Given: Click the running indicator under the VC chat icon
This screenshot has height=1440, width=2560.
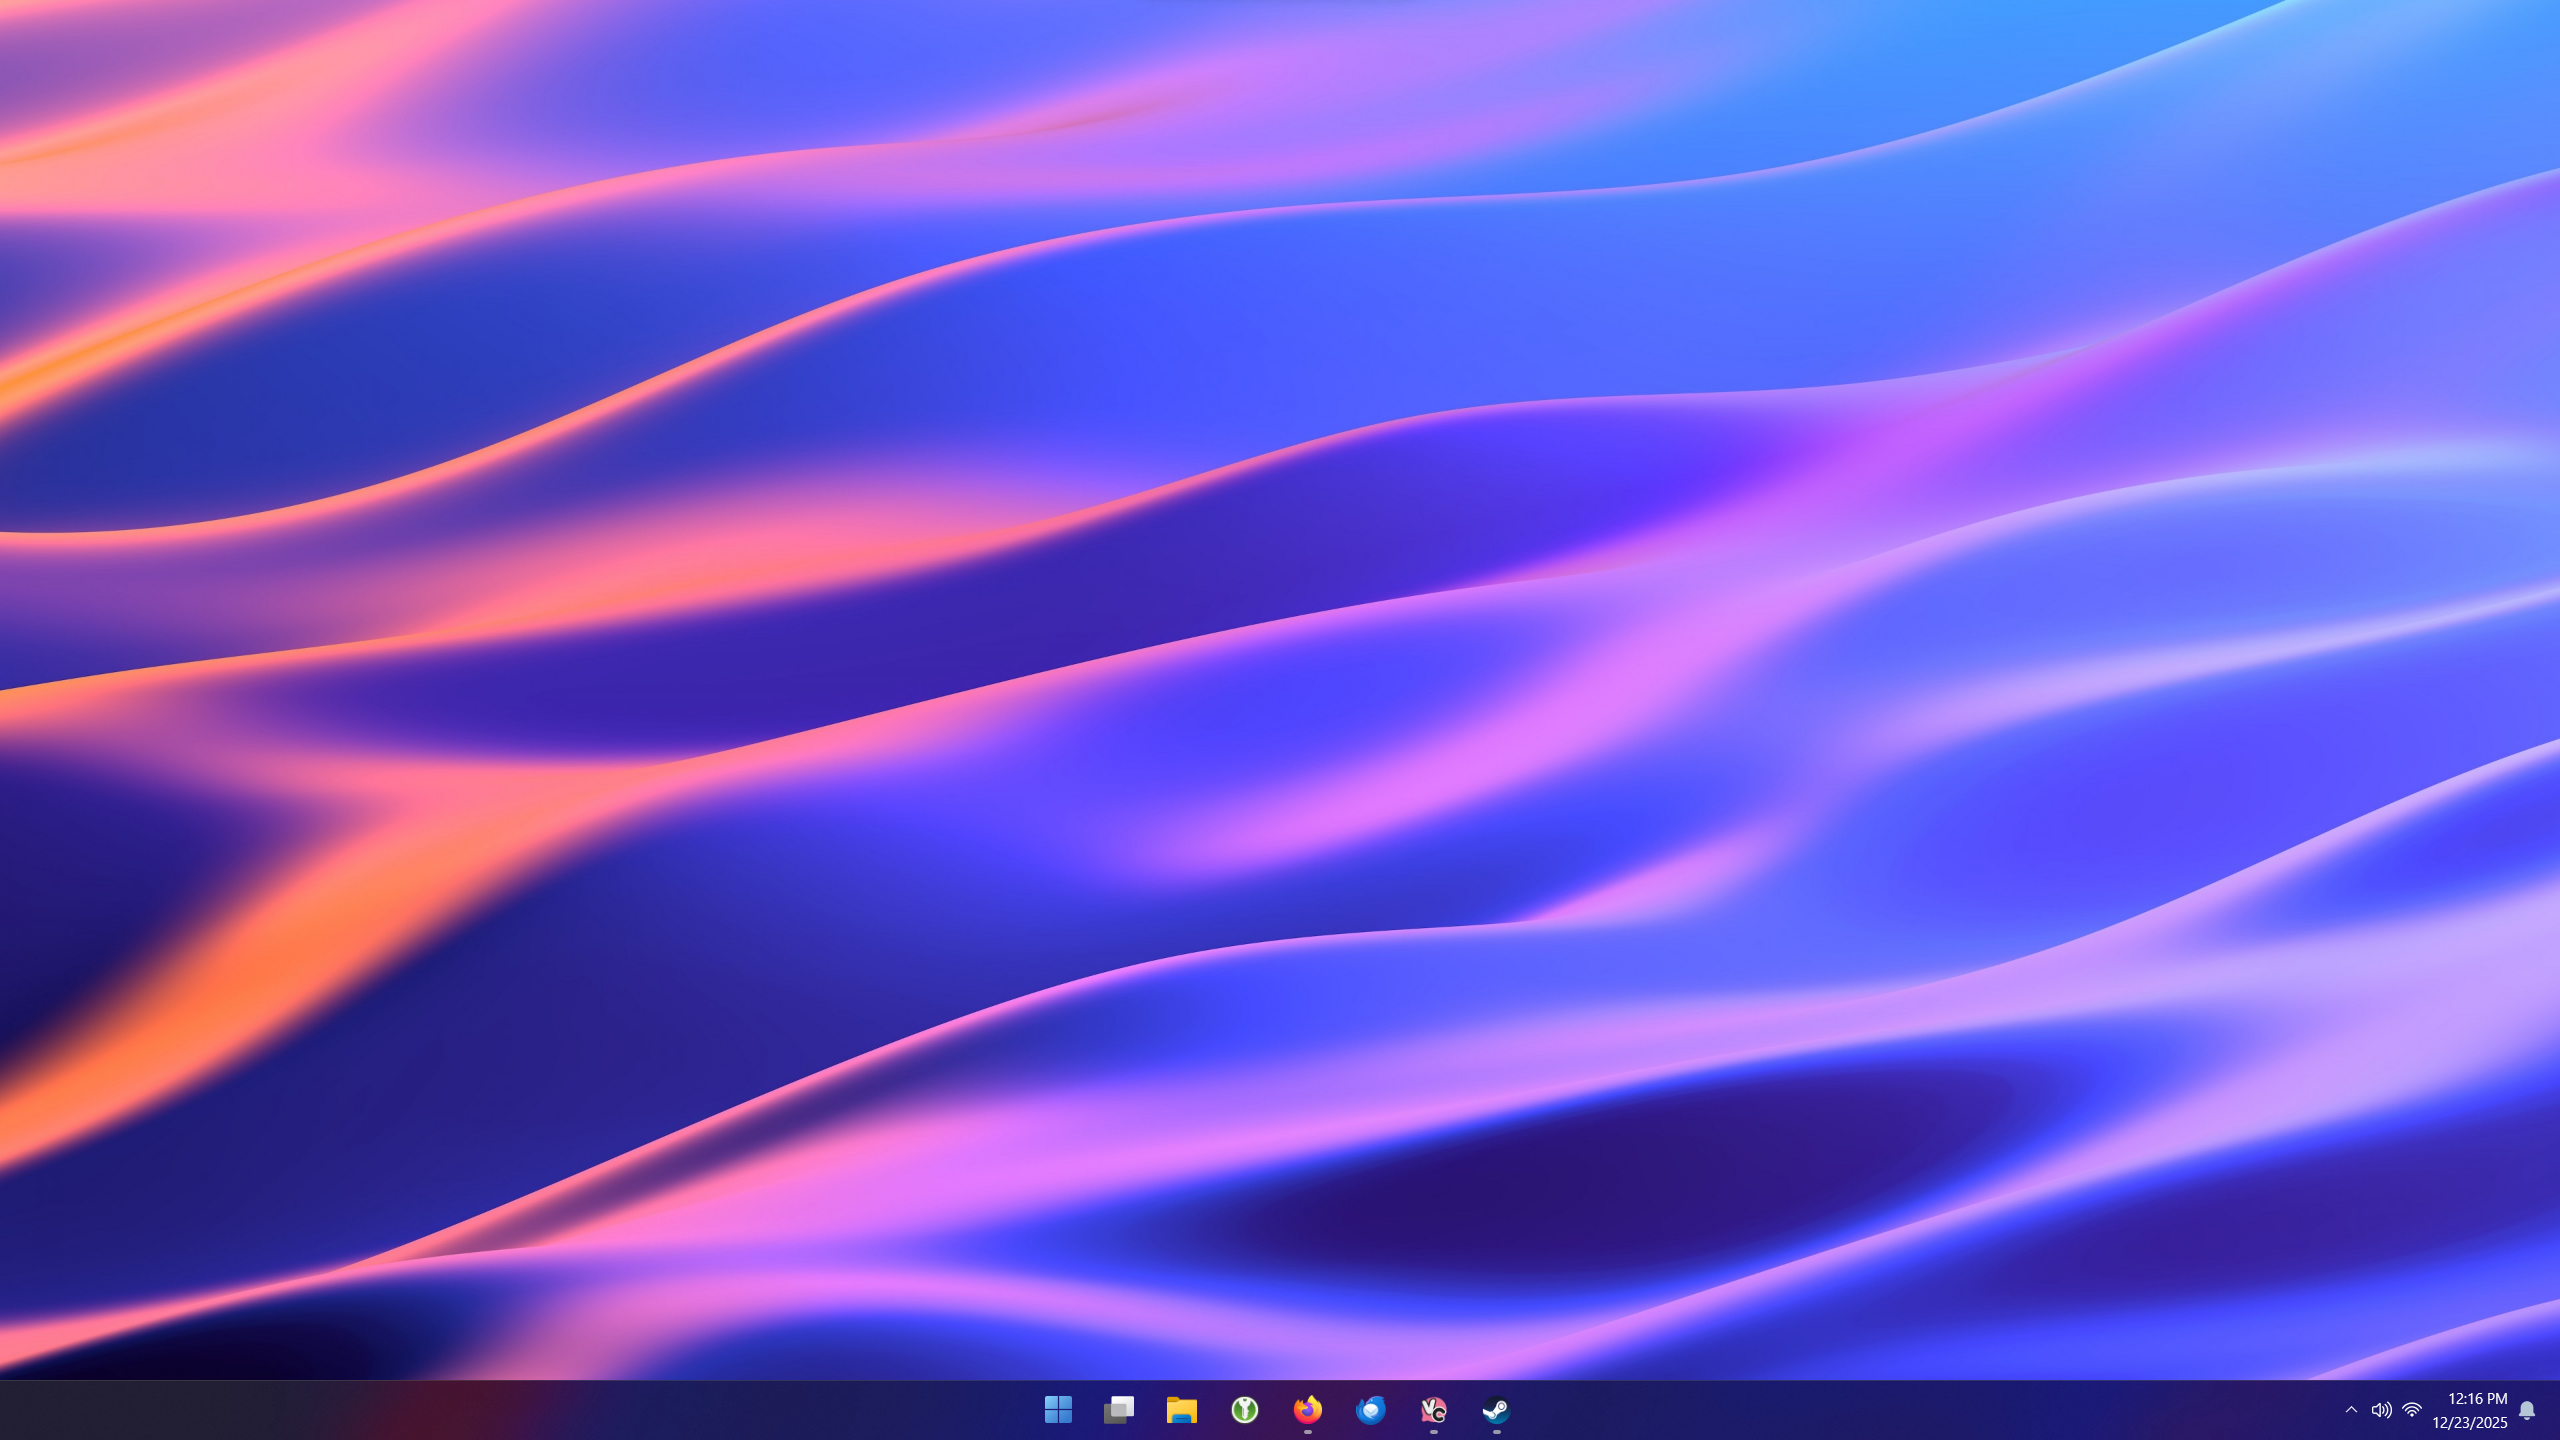Looking at the screenshot, I should coord(1434,1432).
